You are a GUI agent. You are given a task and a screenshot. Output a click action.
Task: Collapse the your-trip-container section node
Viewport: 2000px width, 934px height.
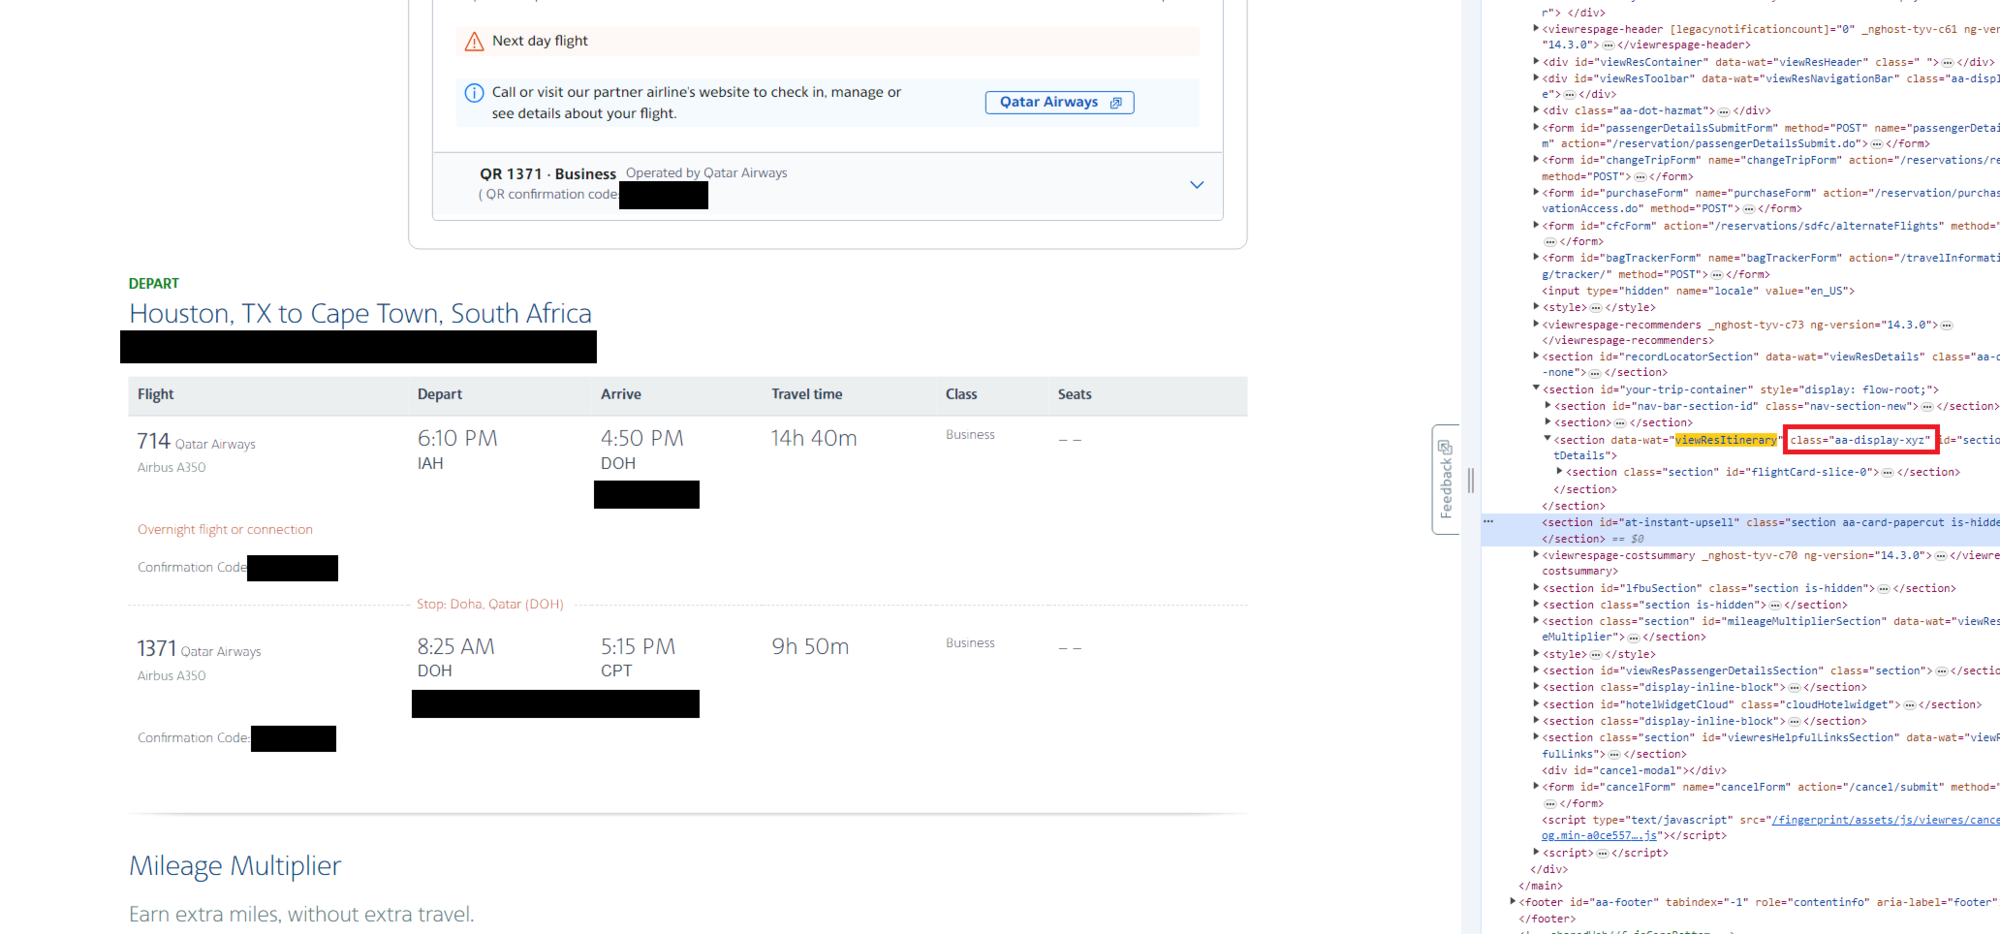point(1536,389)
